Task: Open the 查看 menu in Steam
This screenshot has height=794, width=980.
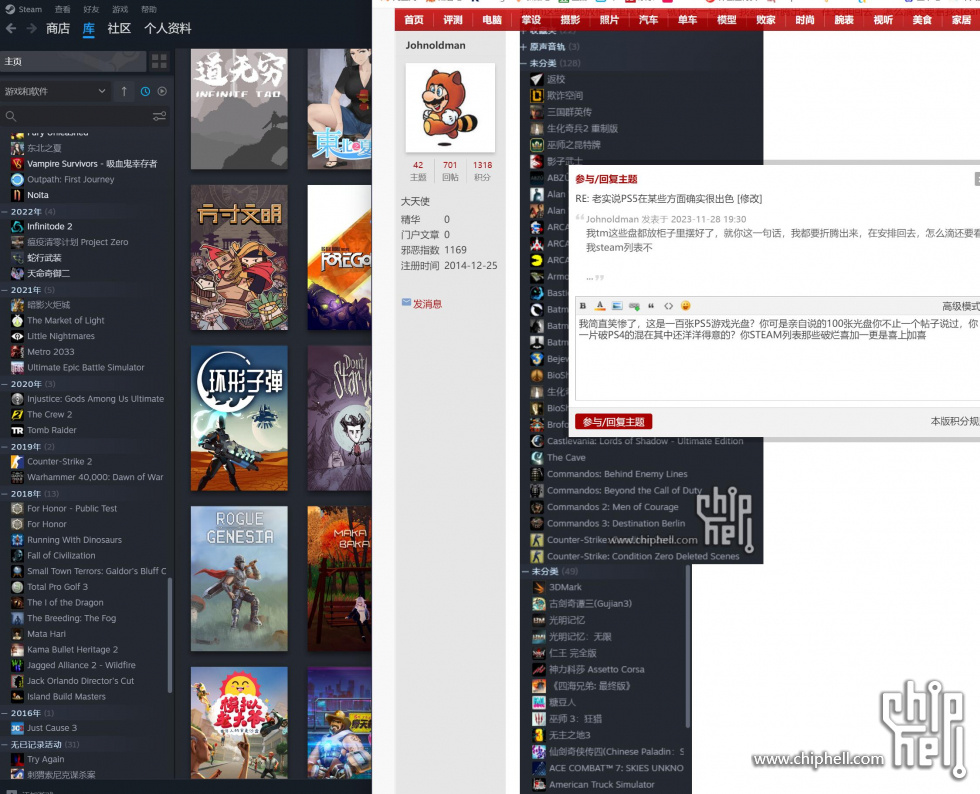Action: coord(62,9)
